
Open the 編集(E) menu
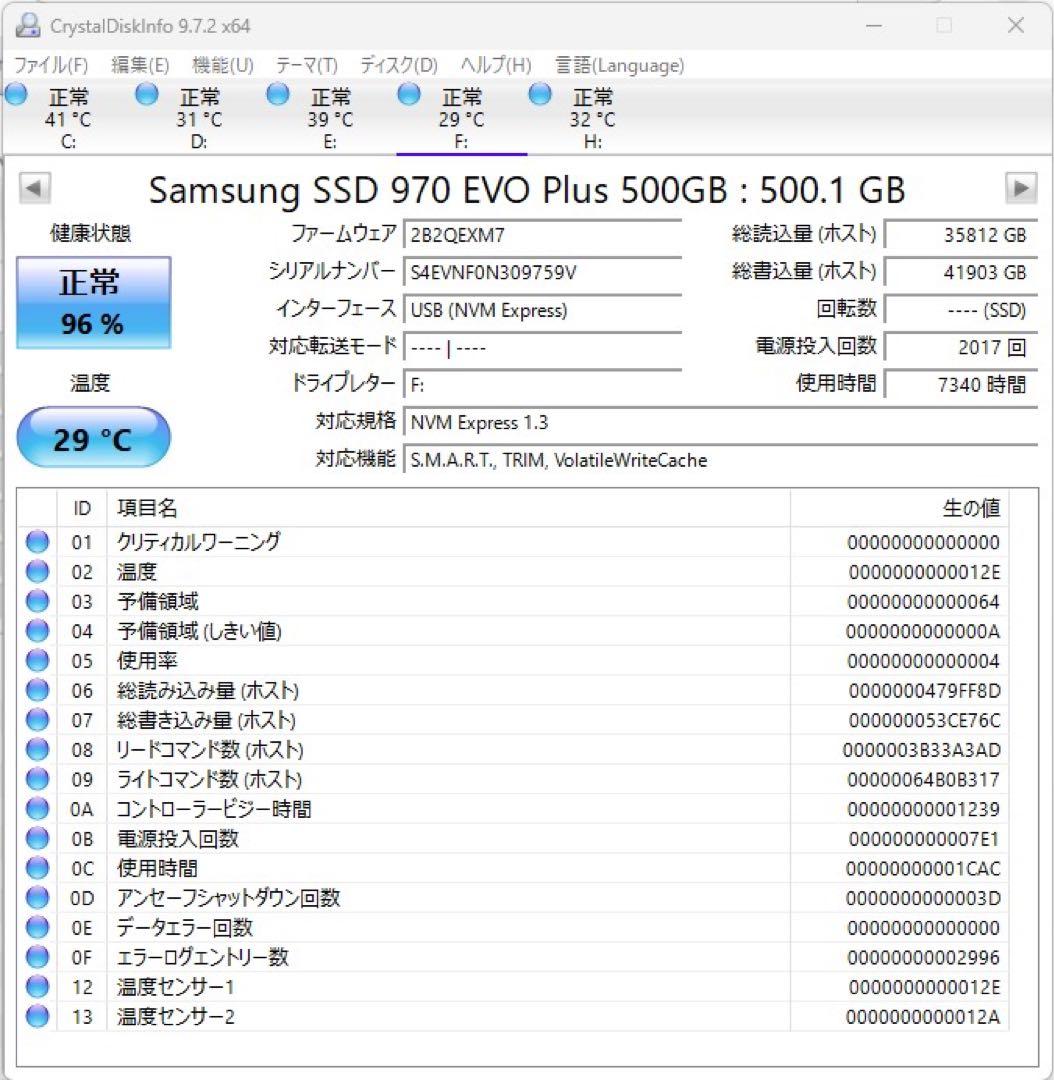point(140,65)
